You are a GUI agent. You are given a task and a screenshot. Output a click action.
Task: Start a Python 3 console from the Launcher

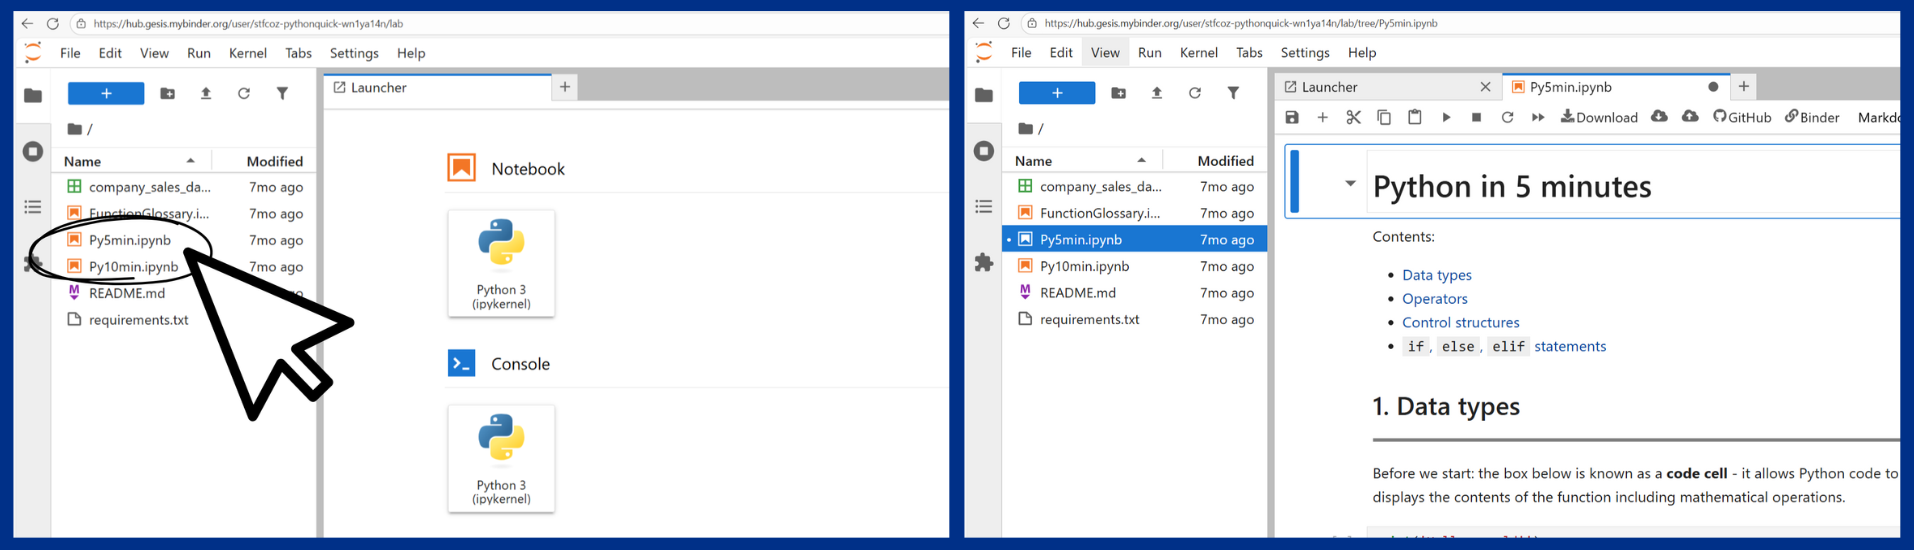[501, 459]
